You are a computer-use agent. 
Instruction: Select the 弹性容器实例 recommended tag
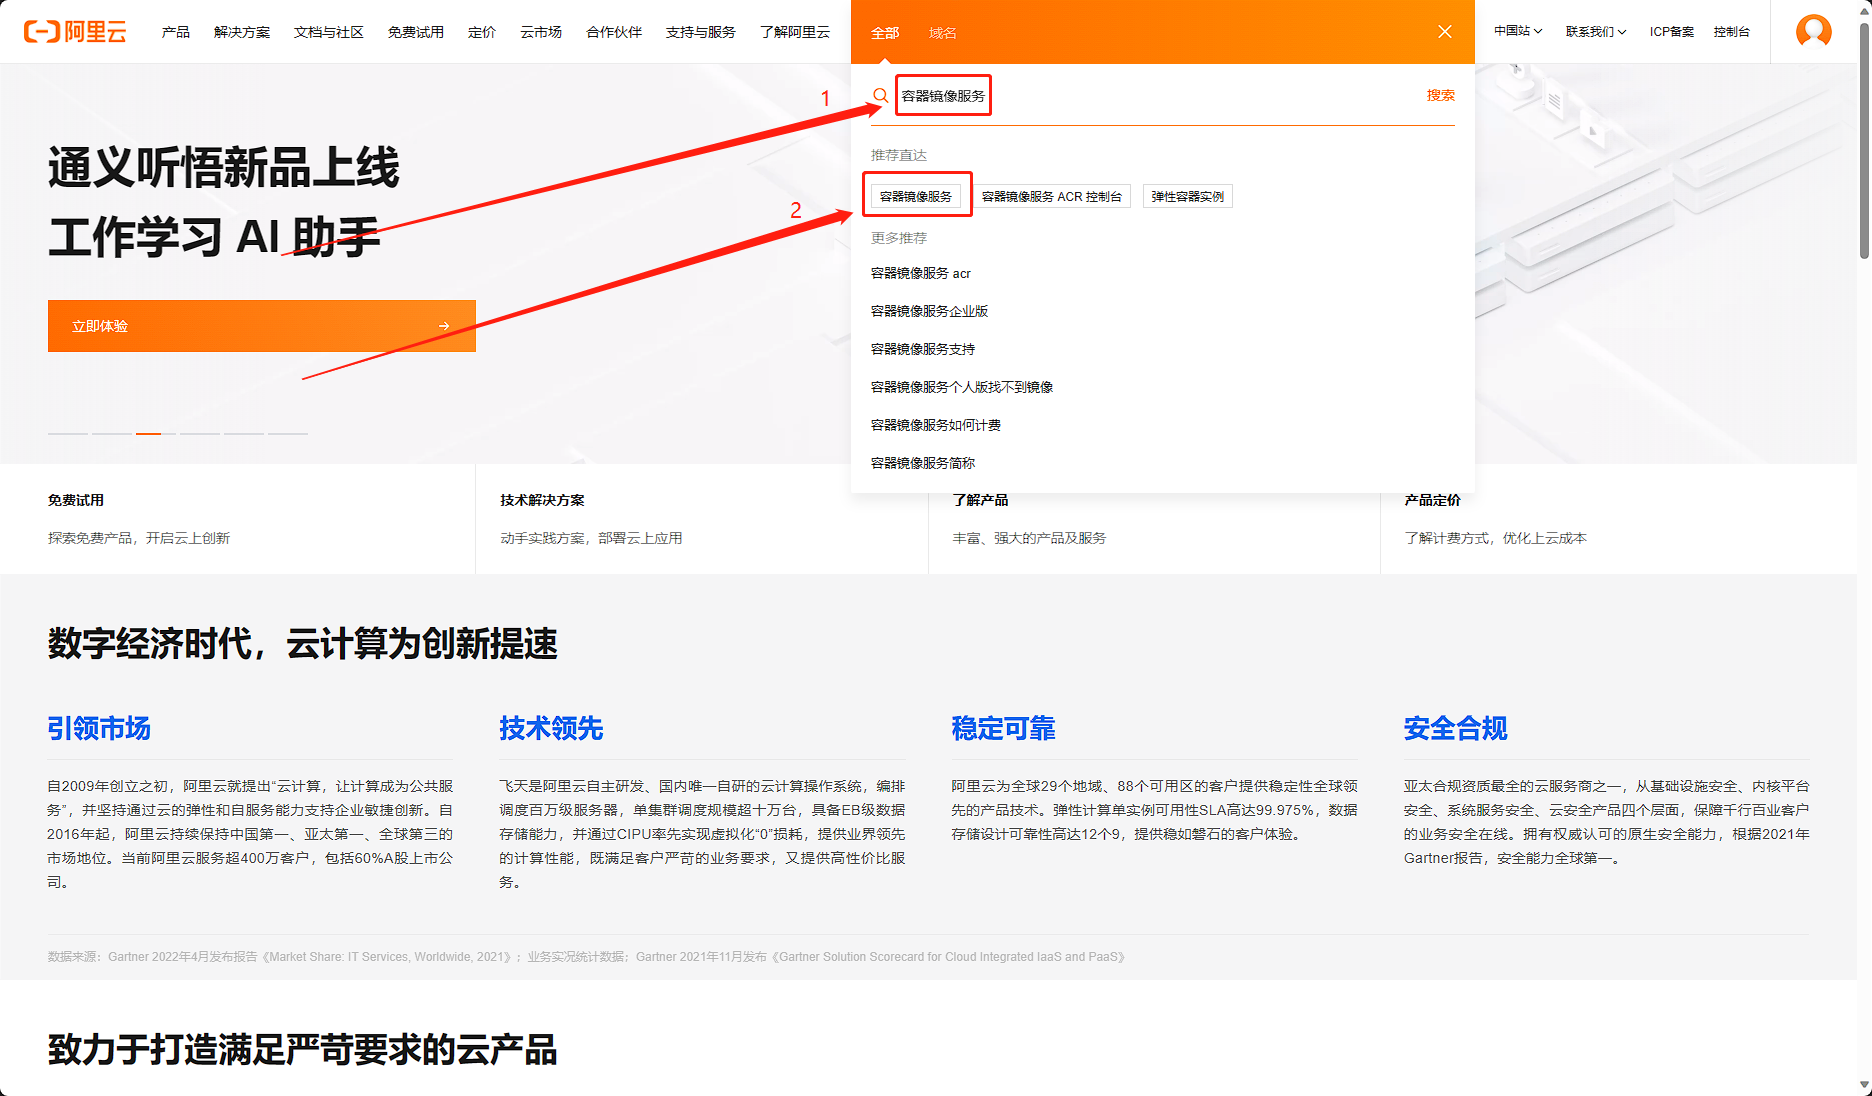click(x=1188, y=196)
